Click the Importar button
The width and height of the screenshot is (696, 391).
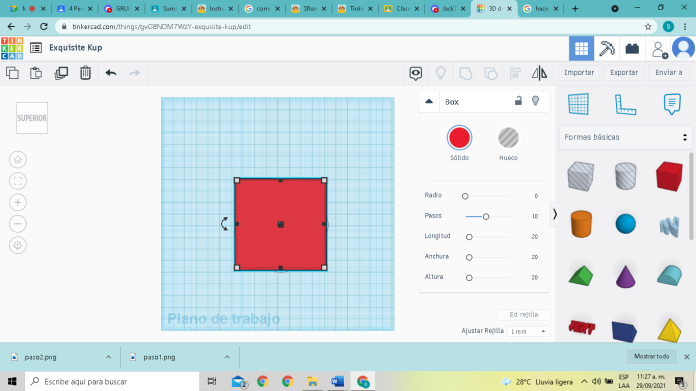[579, 72]
